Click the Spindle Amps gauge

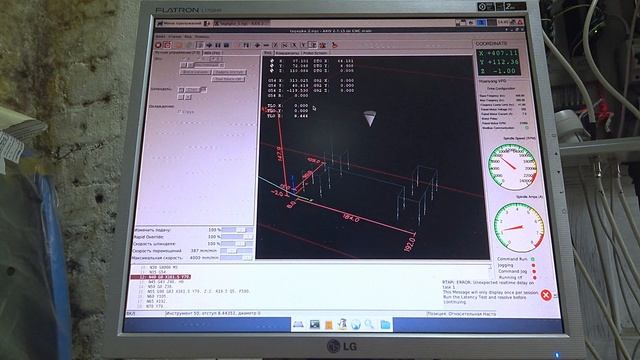click(519, 227)
